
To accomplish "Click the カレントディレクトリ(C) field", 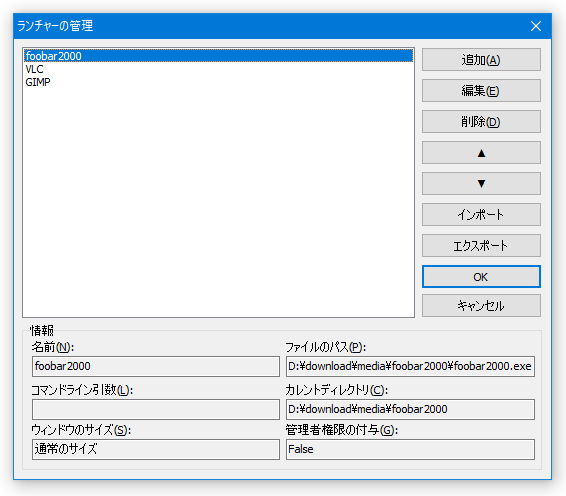I will point(410,409).
